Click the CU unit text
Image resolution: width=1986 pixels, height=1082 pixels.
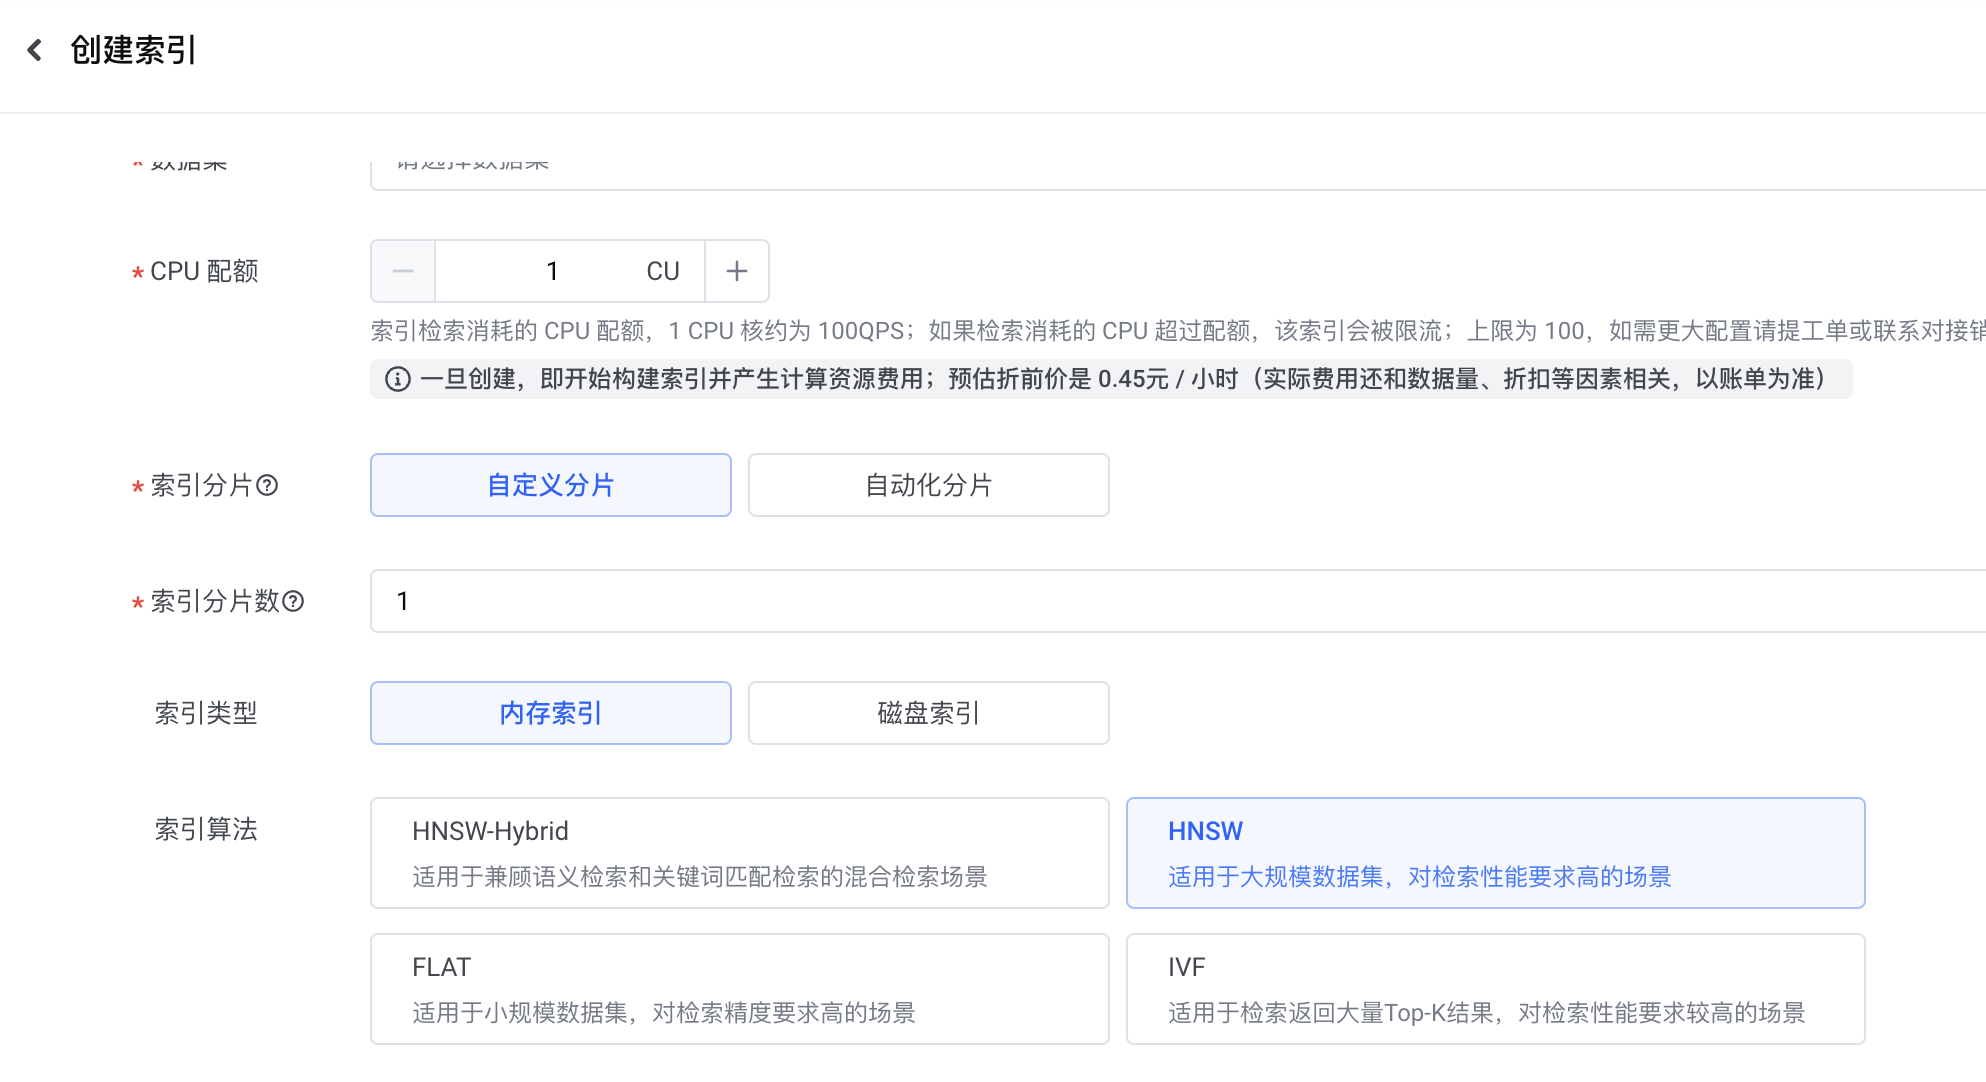pyautogui.click(x=663, y=271)
